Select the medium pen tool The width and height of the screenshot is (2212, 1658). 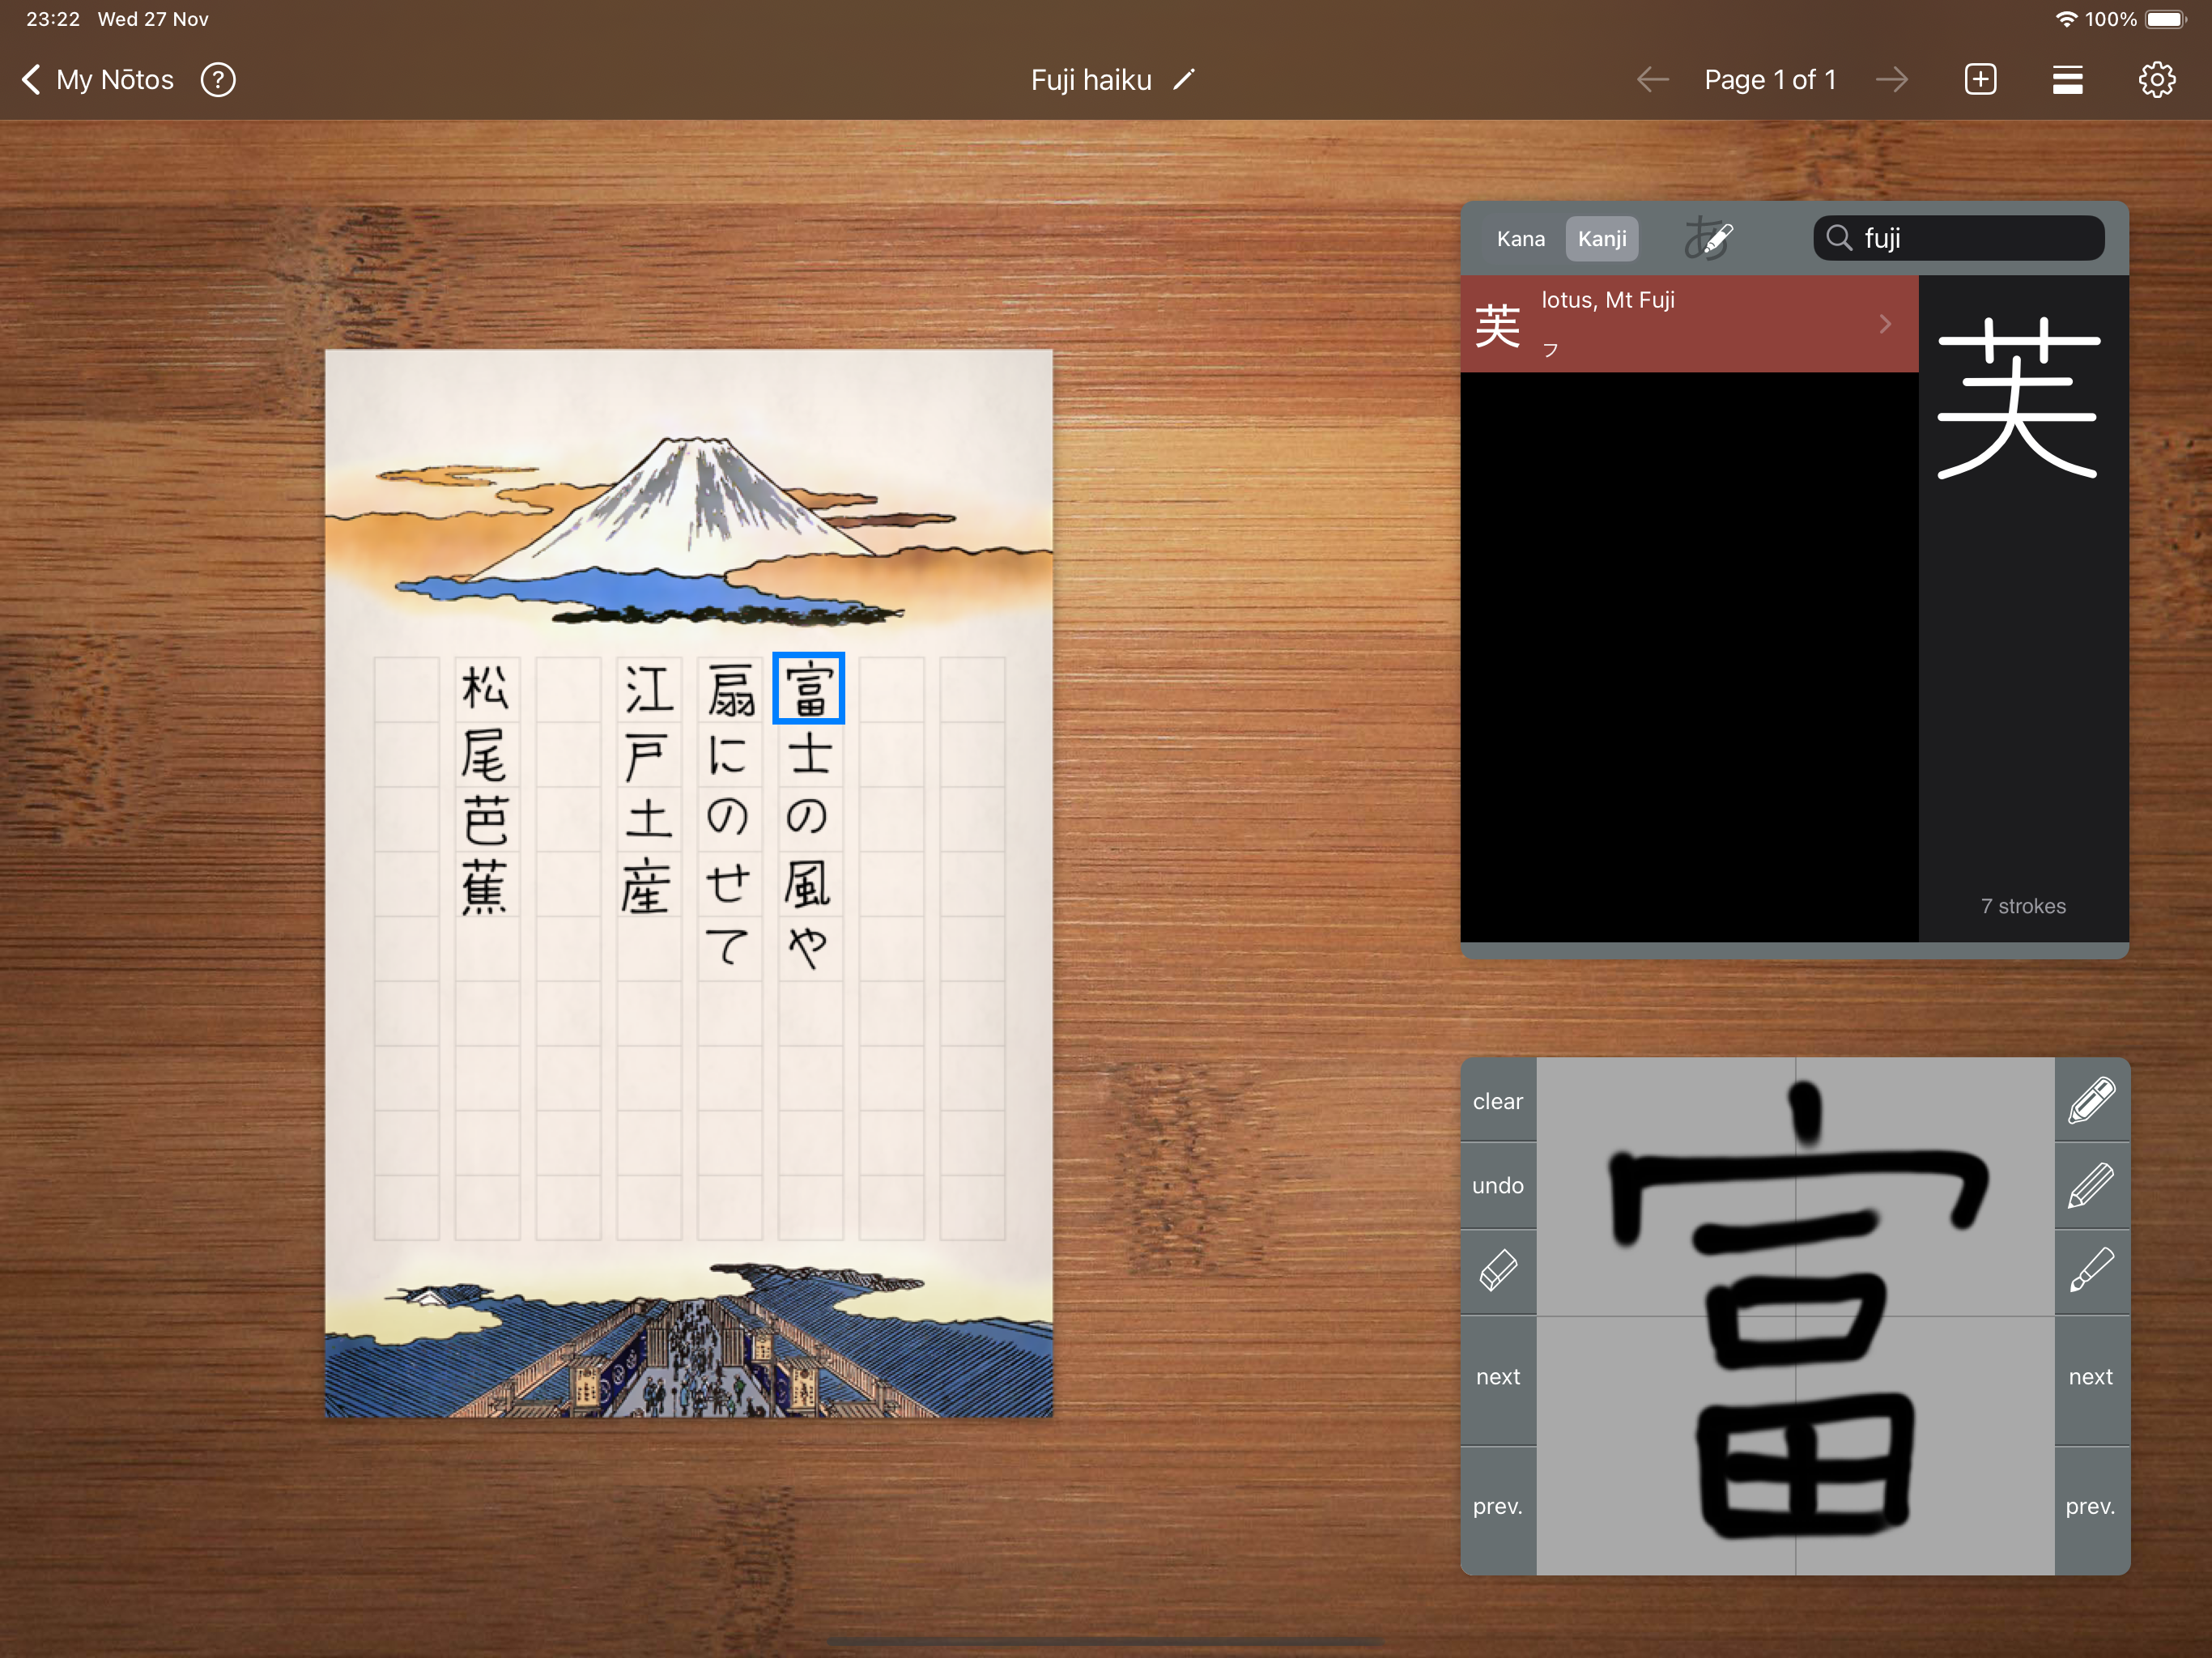(x=2092, y=1186)
